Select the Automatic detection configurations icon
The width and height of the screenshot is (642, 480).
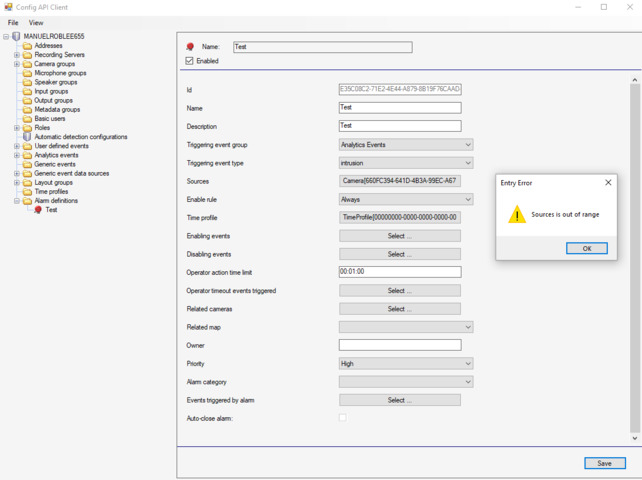point(27,137)
